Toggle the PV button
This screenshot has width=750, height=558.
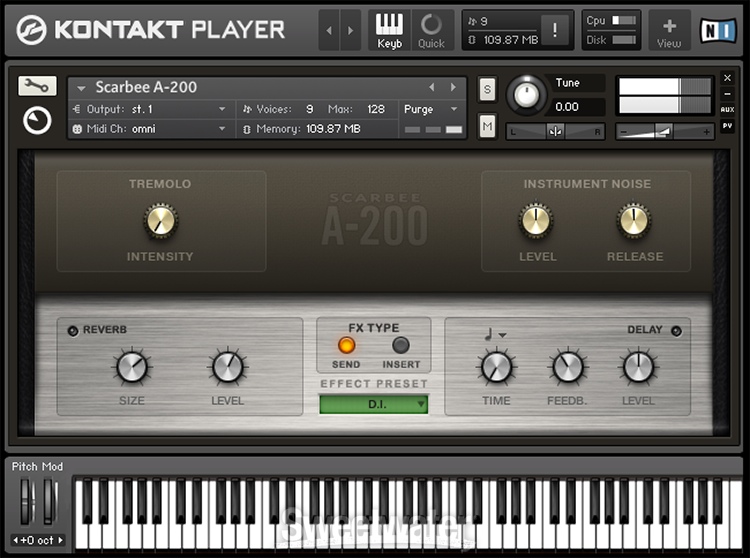point(727,126)
